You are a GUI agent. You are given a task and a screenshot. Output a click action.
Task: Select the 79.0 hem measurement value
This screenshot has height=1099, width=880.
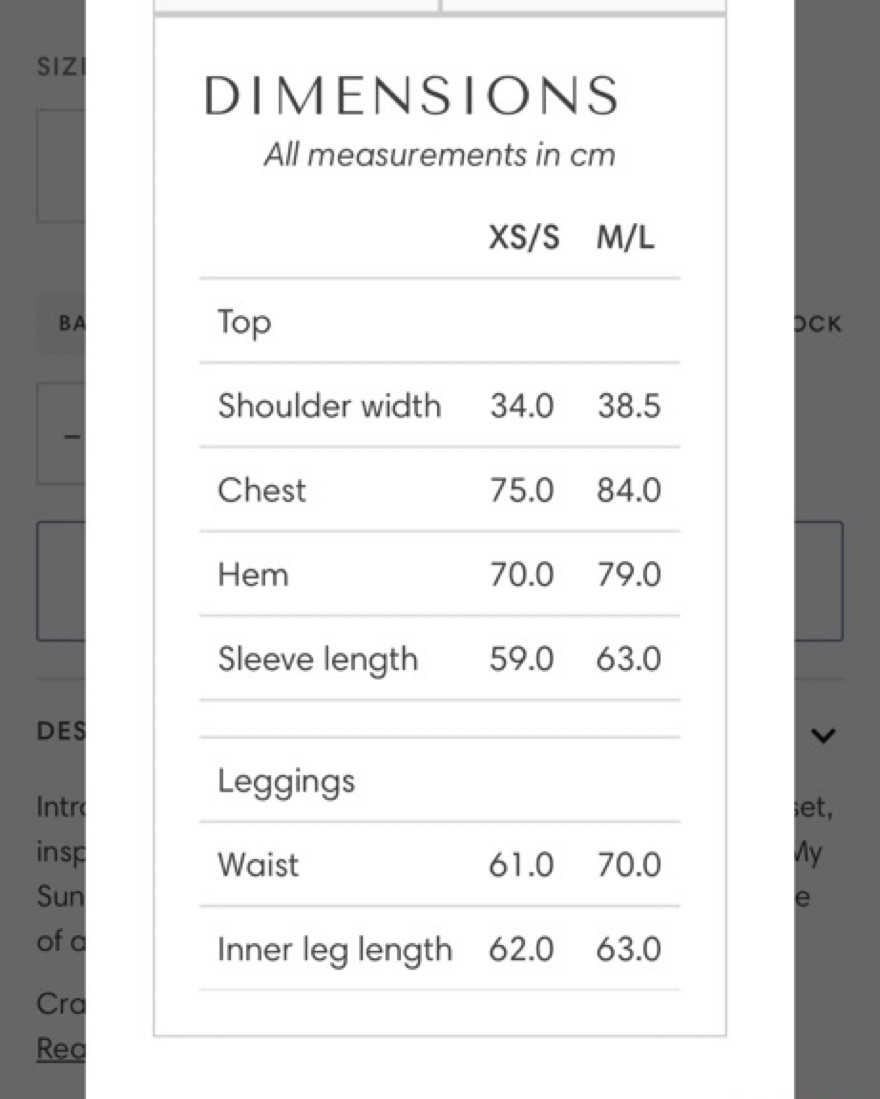tap(629, 575)
